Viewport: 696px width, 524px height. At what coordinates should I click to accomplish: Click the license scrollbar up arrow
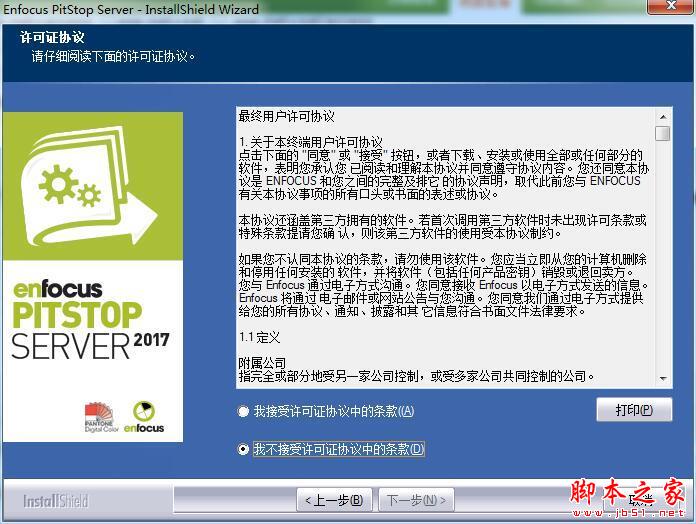[663, 117]
